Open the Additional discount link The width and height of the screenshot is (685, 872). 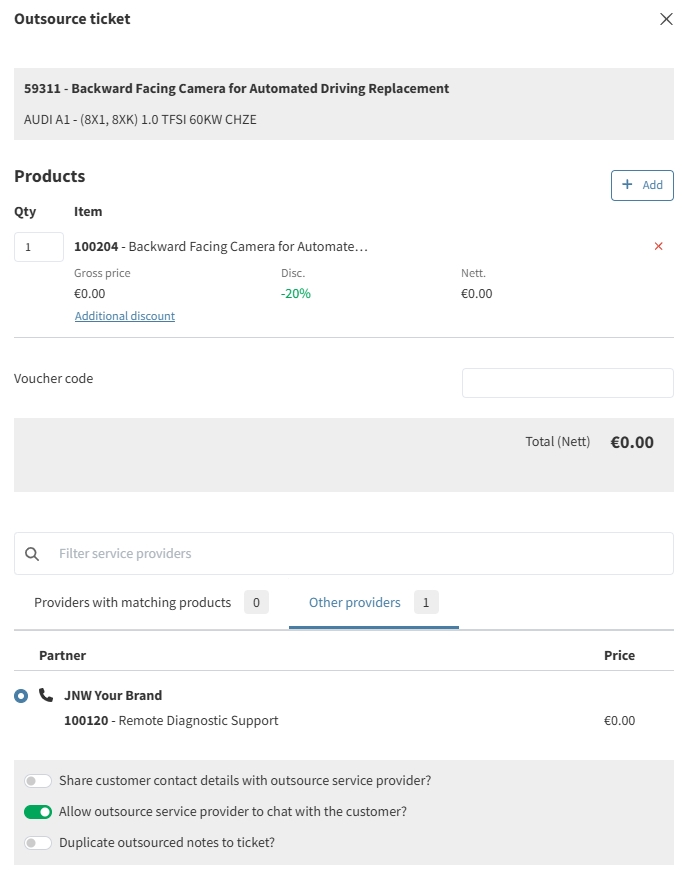pos(124,316)
